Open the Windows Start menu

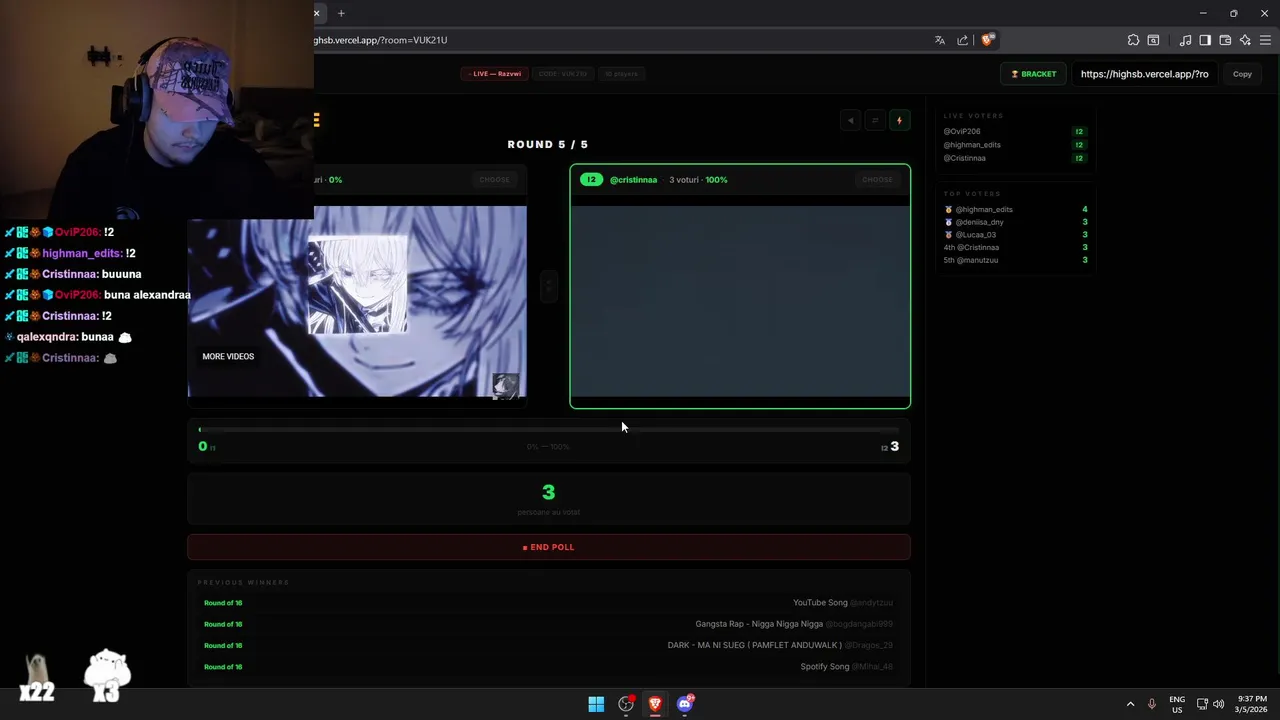tap(596, 704)
